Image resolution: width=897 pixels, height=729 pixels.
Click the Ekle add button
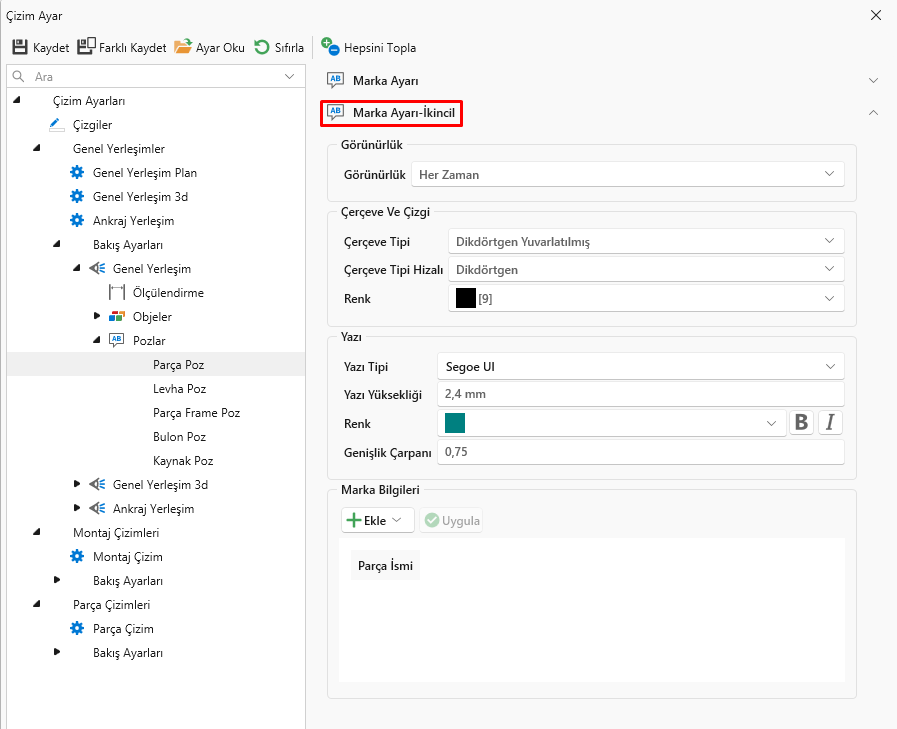[x=377, y=520]
